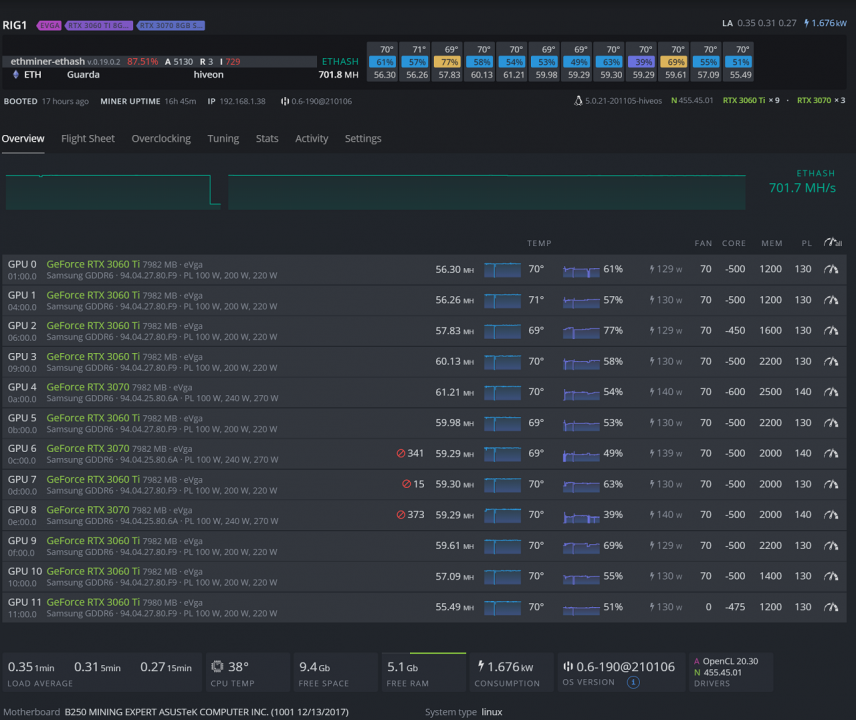Screen dimensions: 856x720
Task: Click the invalid shares icon on GPU 6
Action: (401, 453)
